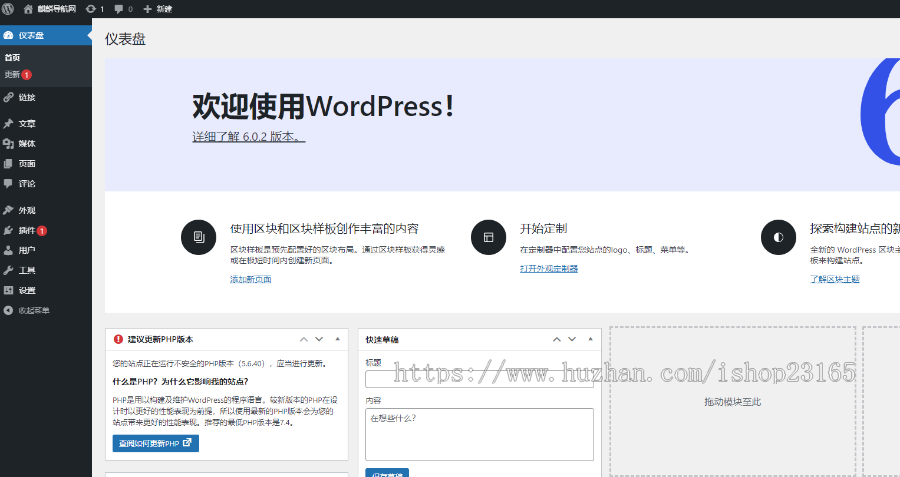900x477 pixels.
Task: Click the 拖动模块至此 placeholder text
Action: coord(732,402)
